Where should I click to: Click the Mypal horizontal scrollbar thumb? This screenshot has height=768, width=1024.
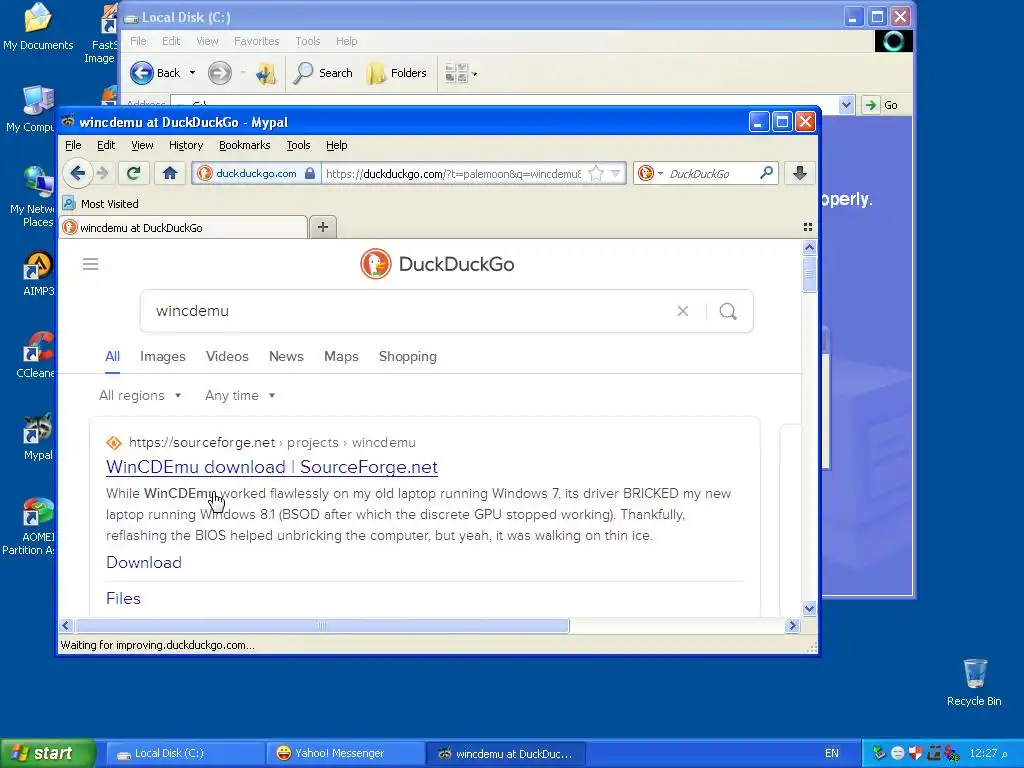322,626
